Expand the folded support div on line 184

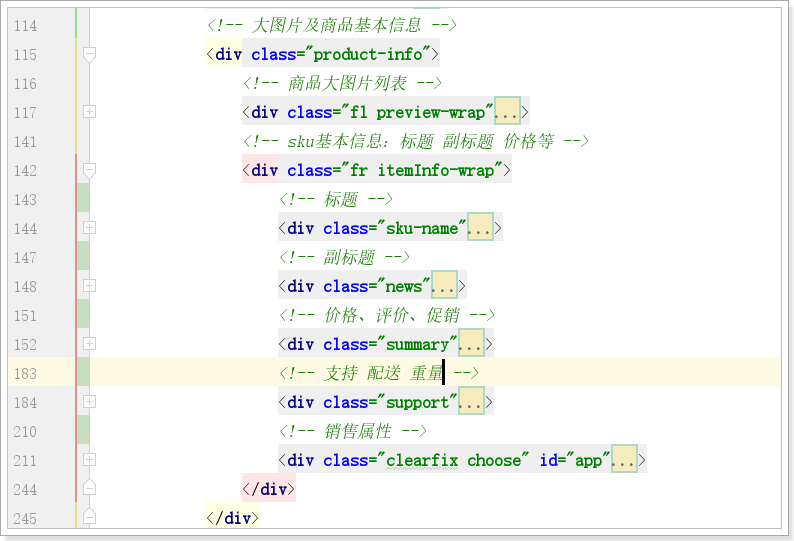[89, 402]
